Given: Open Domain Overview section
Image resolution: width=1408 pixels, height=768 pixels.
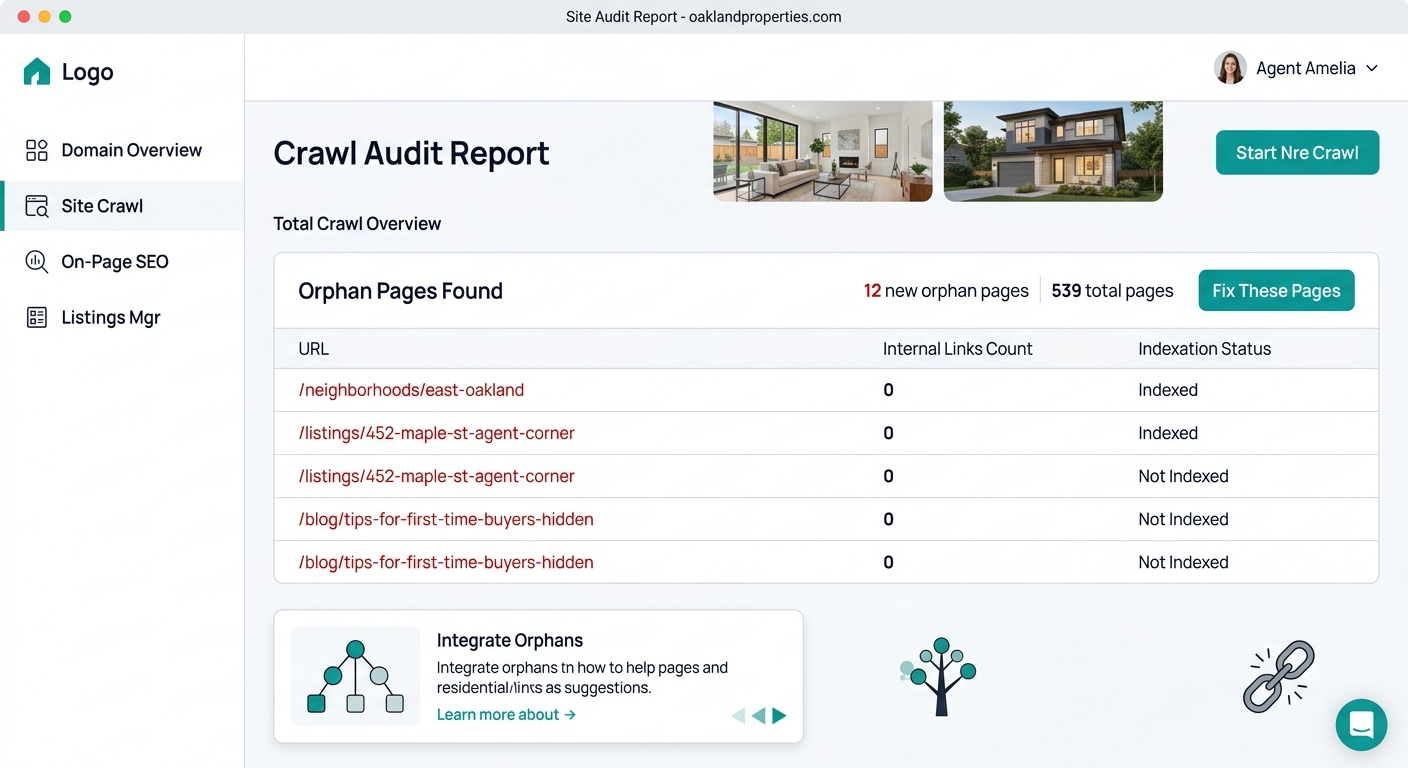Looking at the screenshot, I should point(122,150).
